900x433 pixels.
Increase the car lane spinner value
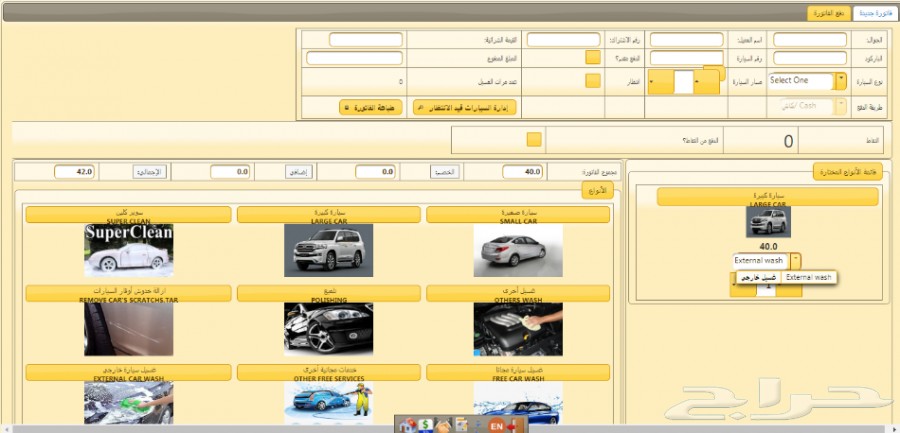(707, 82)
